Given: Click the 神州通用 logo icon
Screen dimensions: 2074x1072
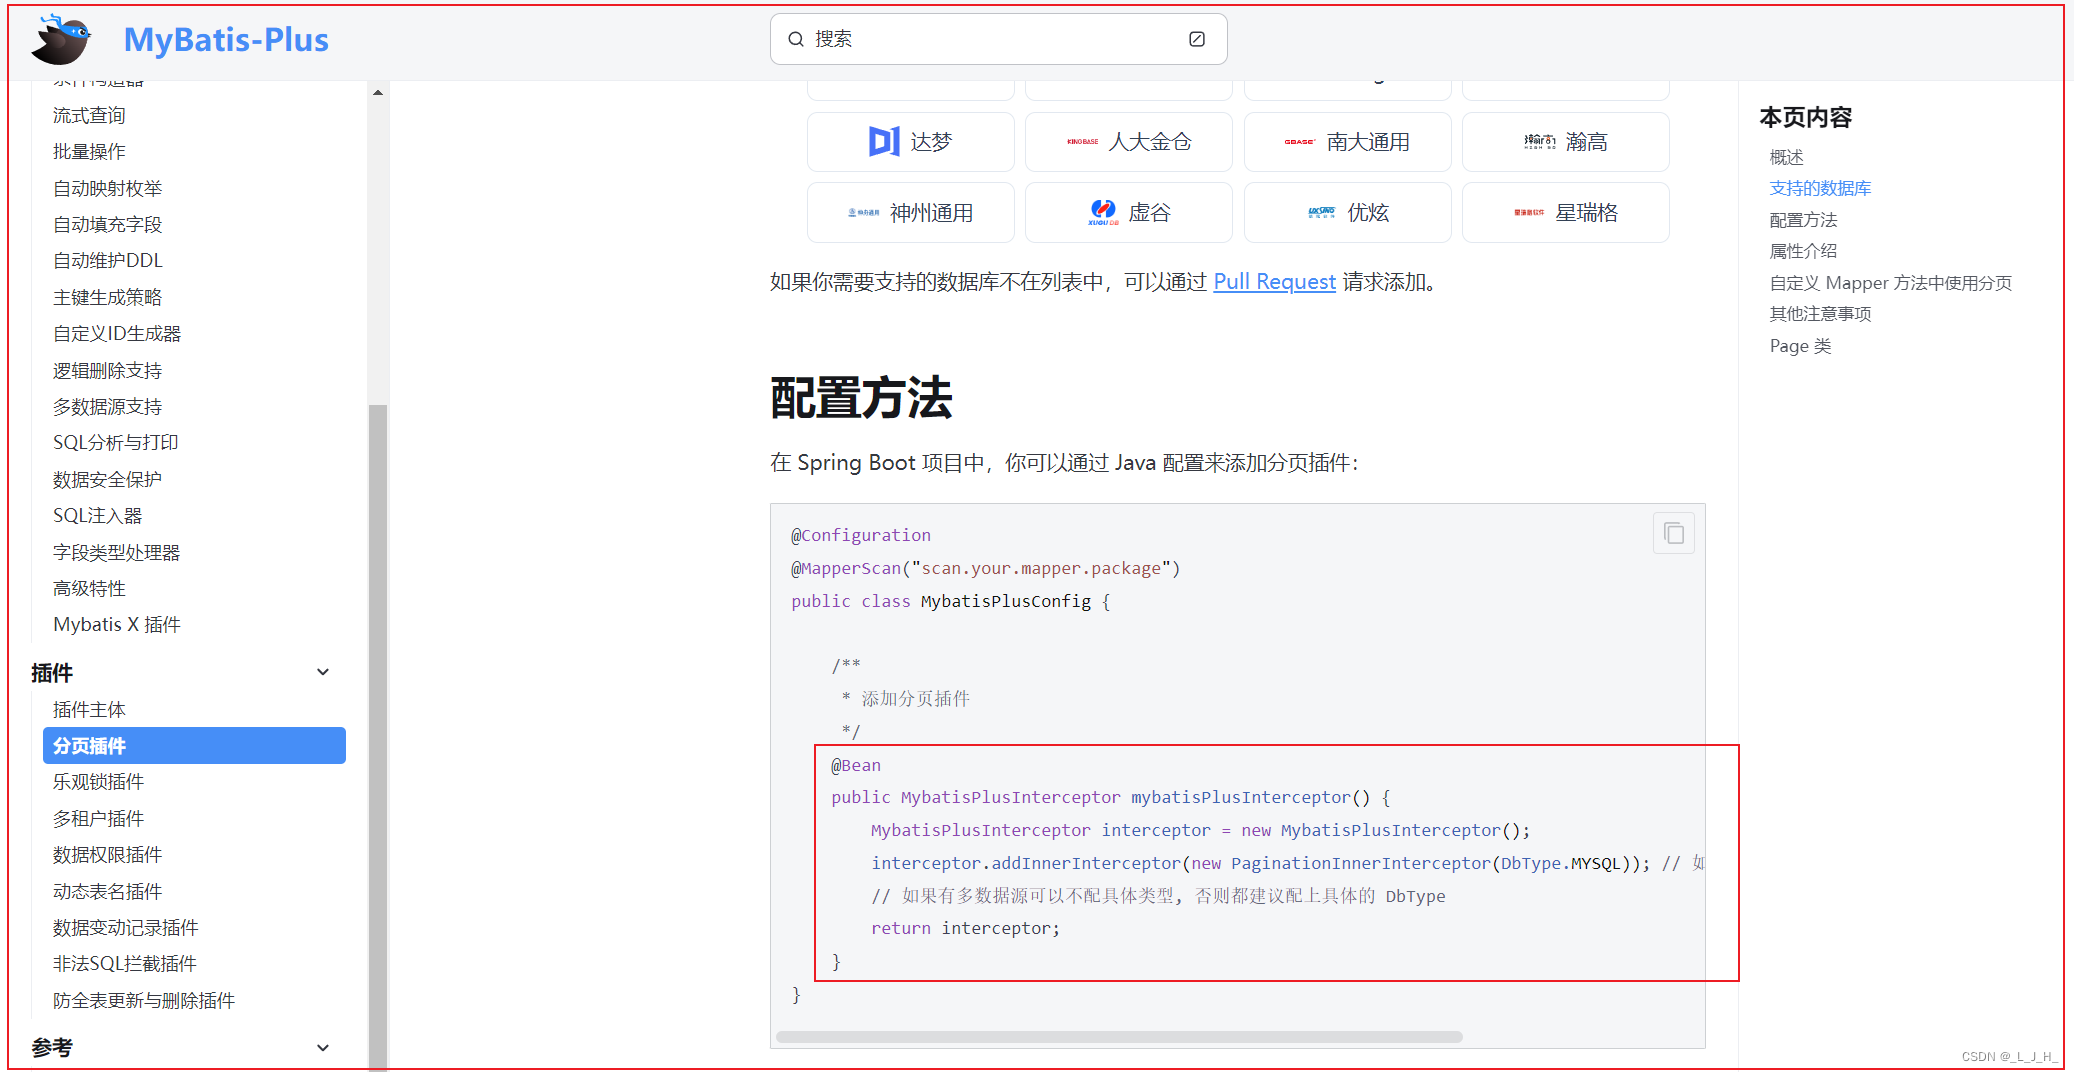Looking at the screenshot, I should [x=864, y=213].
